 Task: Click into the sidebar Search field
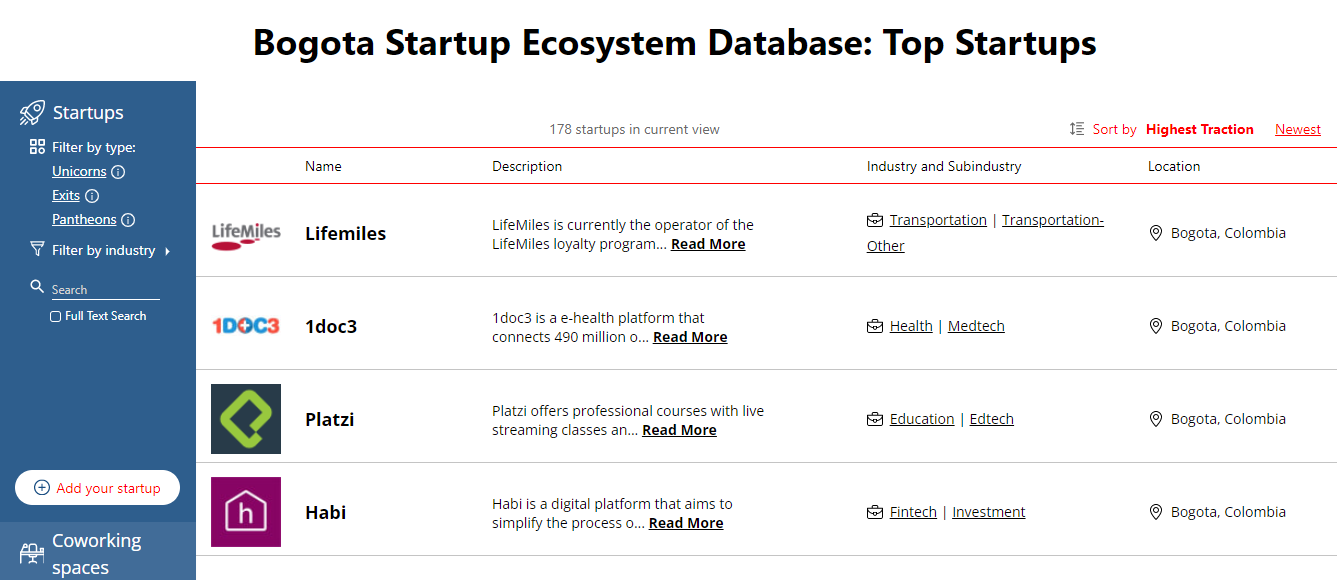[x=105, y=289]
